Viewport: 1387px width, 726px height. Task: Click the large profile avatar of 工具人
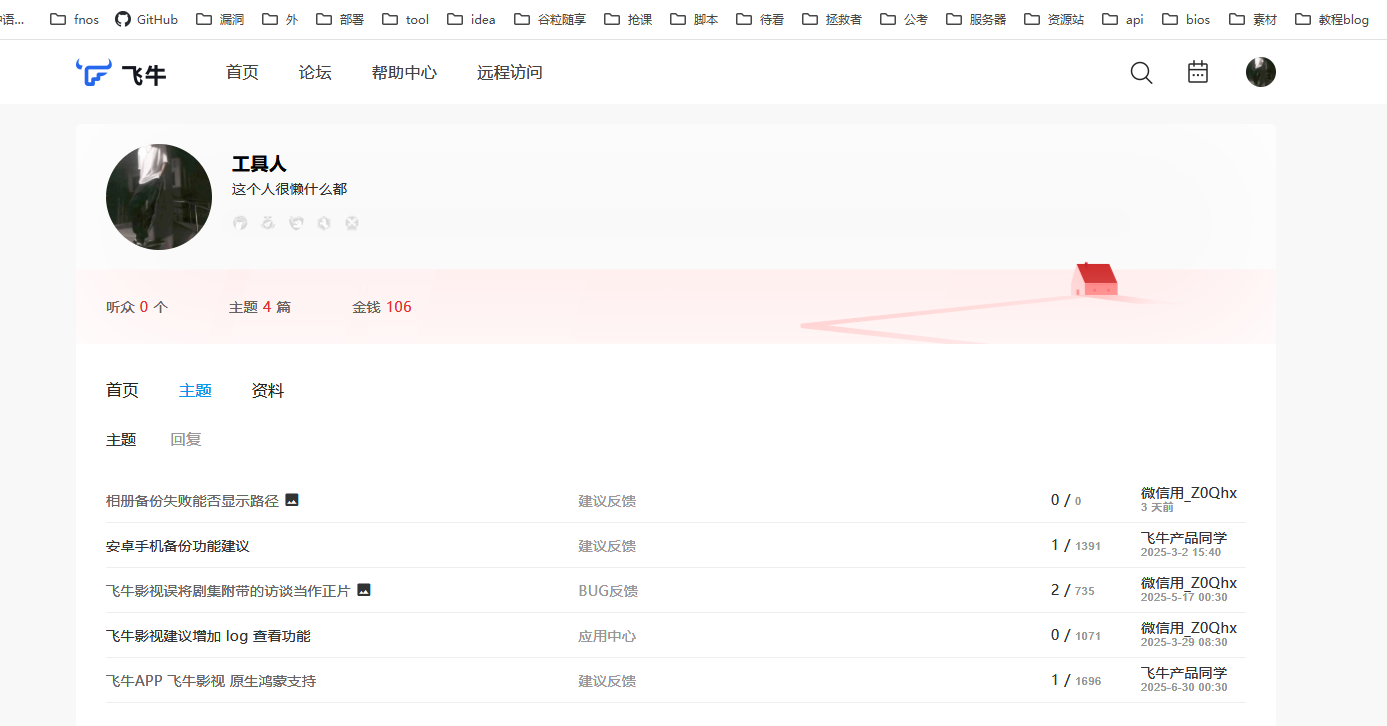pyautogui.click(x=159, y=197)
